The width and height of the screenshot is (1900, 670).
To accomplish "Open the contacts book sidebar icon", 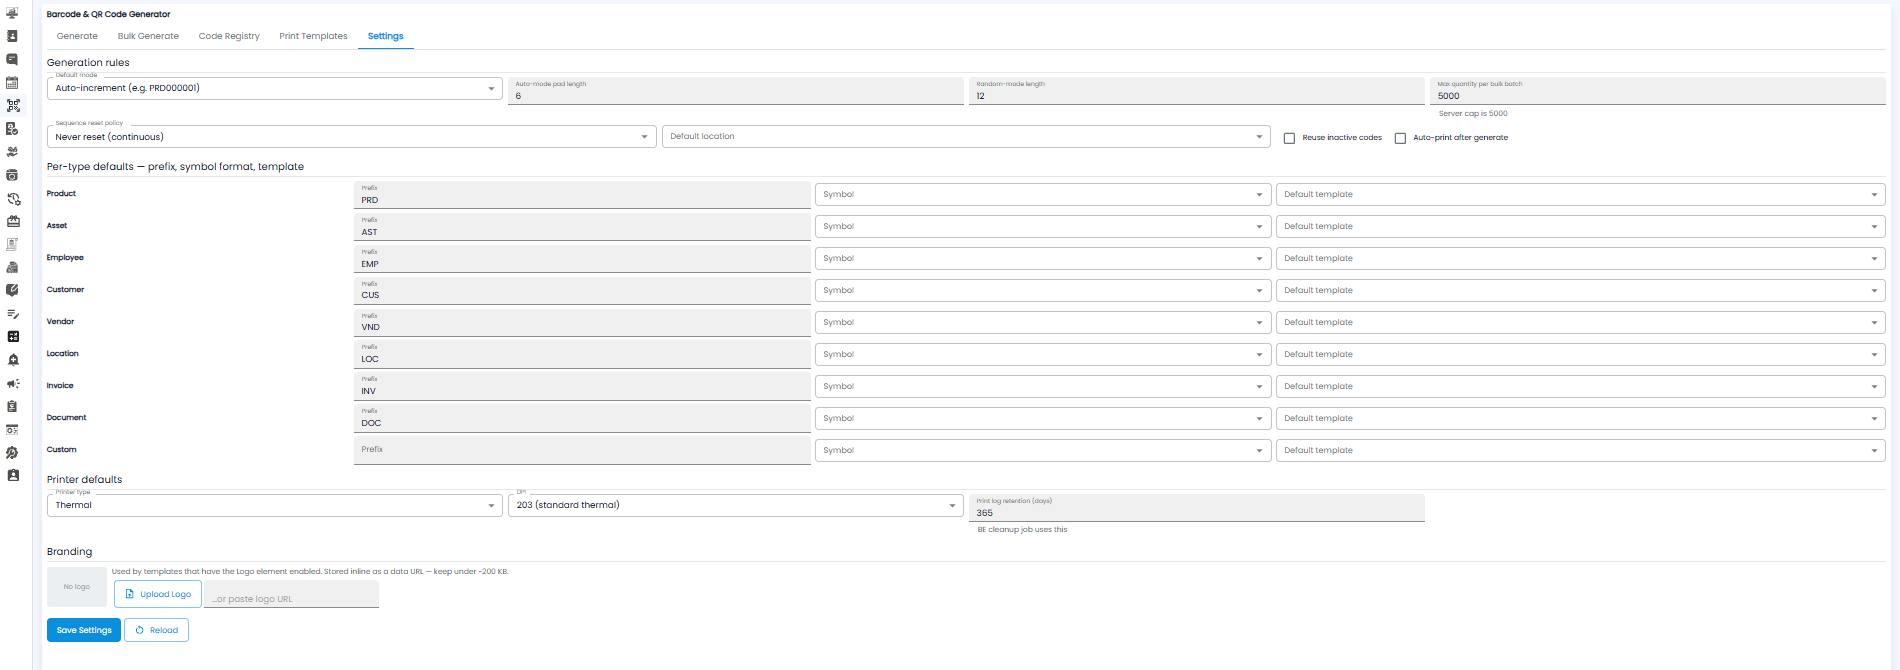I will [12, 36].
